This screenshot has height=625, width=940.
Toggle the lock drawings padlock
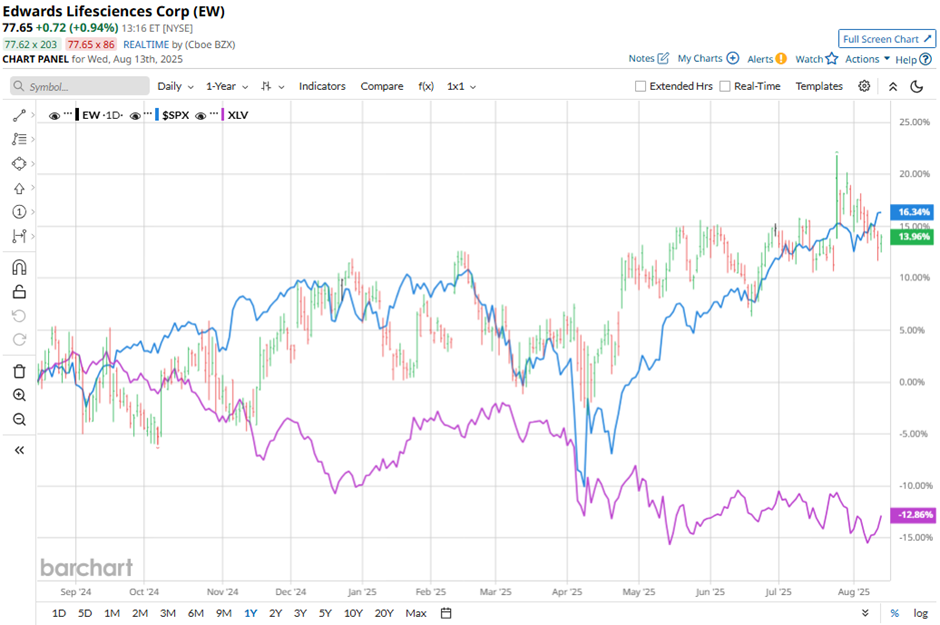coord(19,292)
